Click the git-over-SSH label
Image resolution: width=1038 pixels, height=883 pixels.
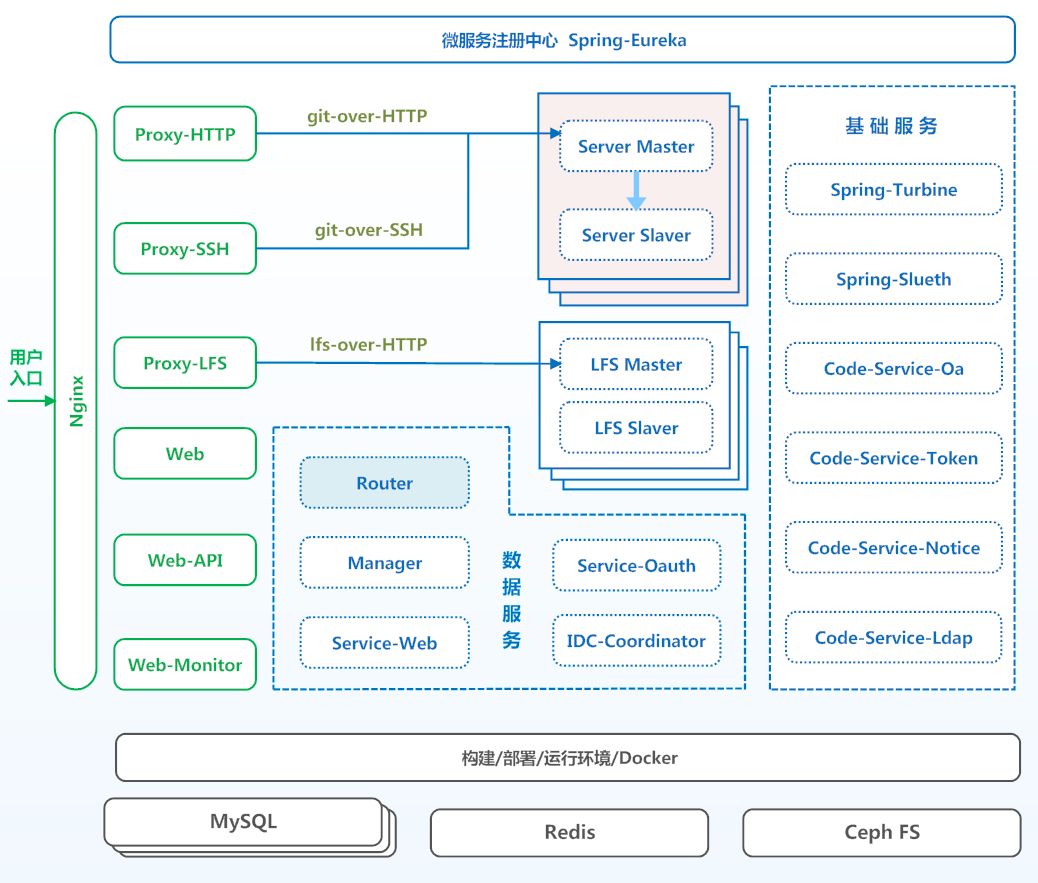pos(369,230)
